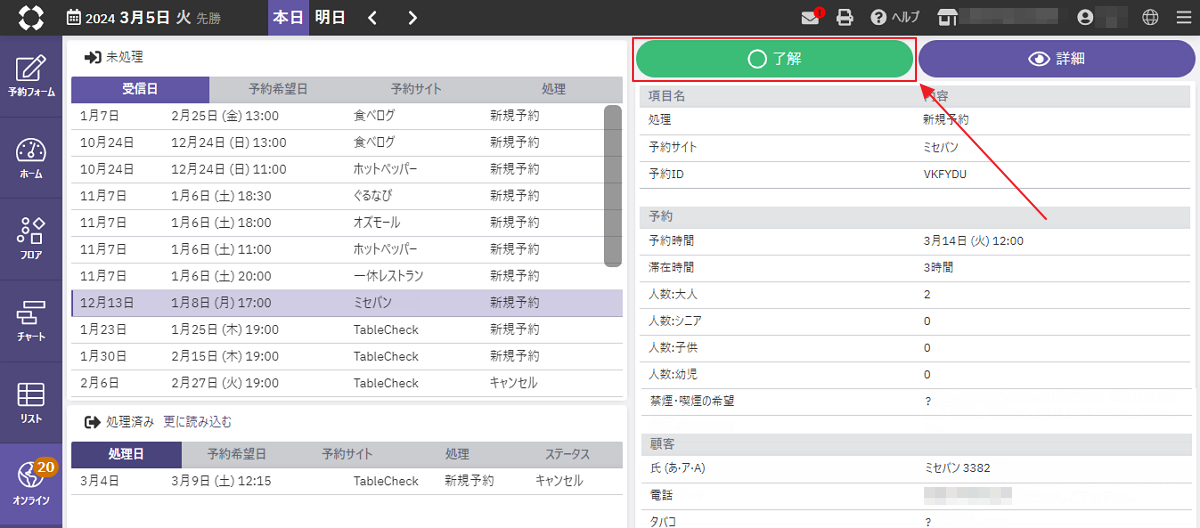Open the hamburger menu at top right
1200x528 pixels.
click(1183, 18)
